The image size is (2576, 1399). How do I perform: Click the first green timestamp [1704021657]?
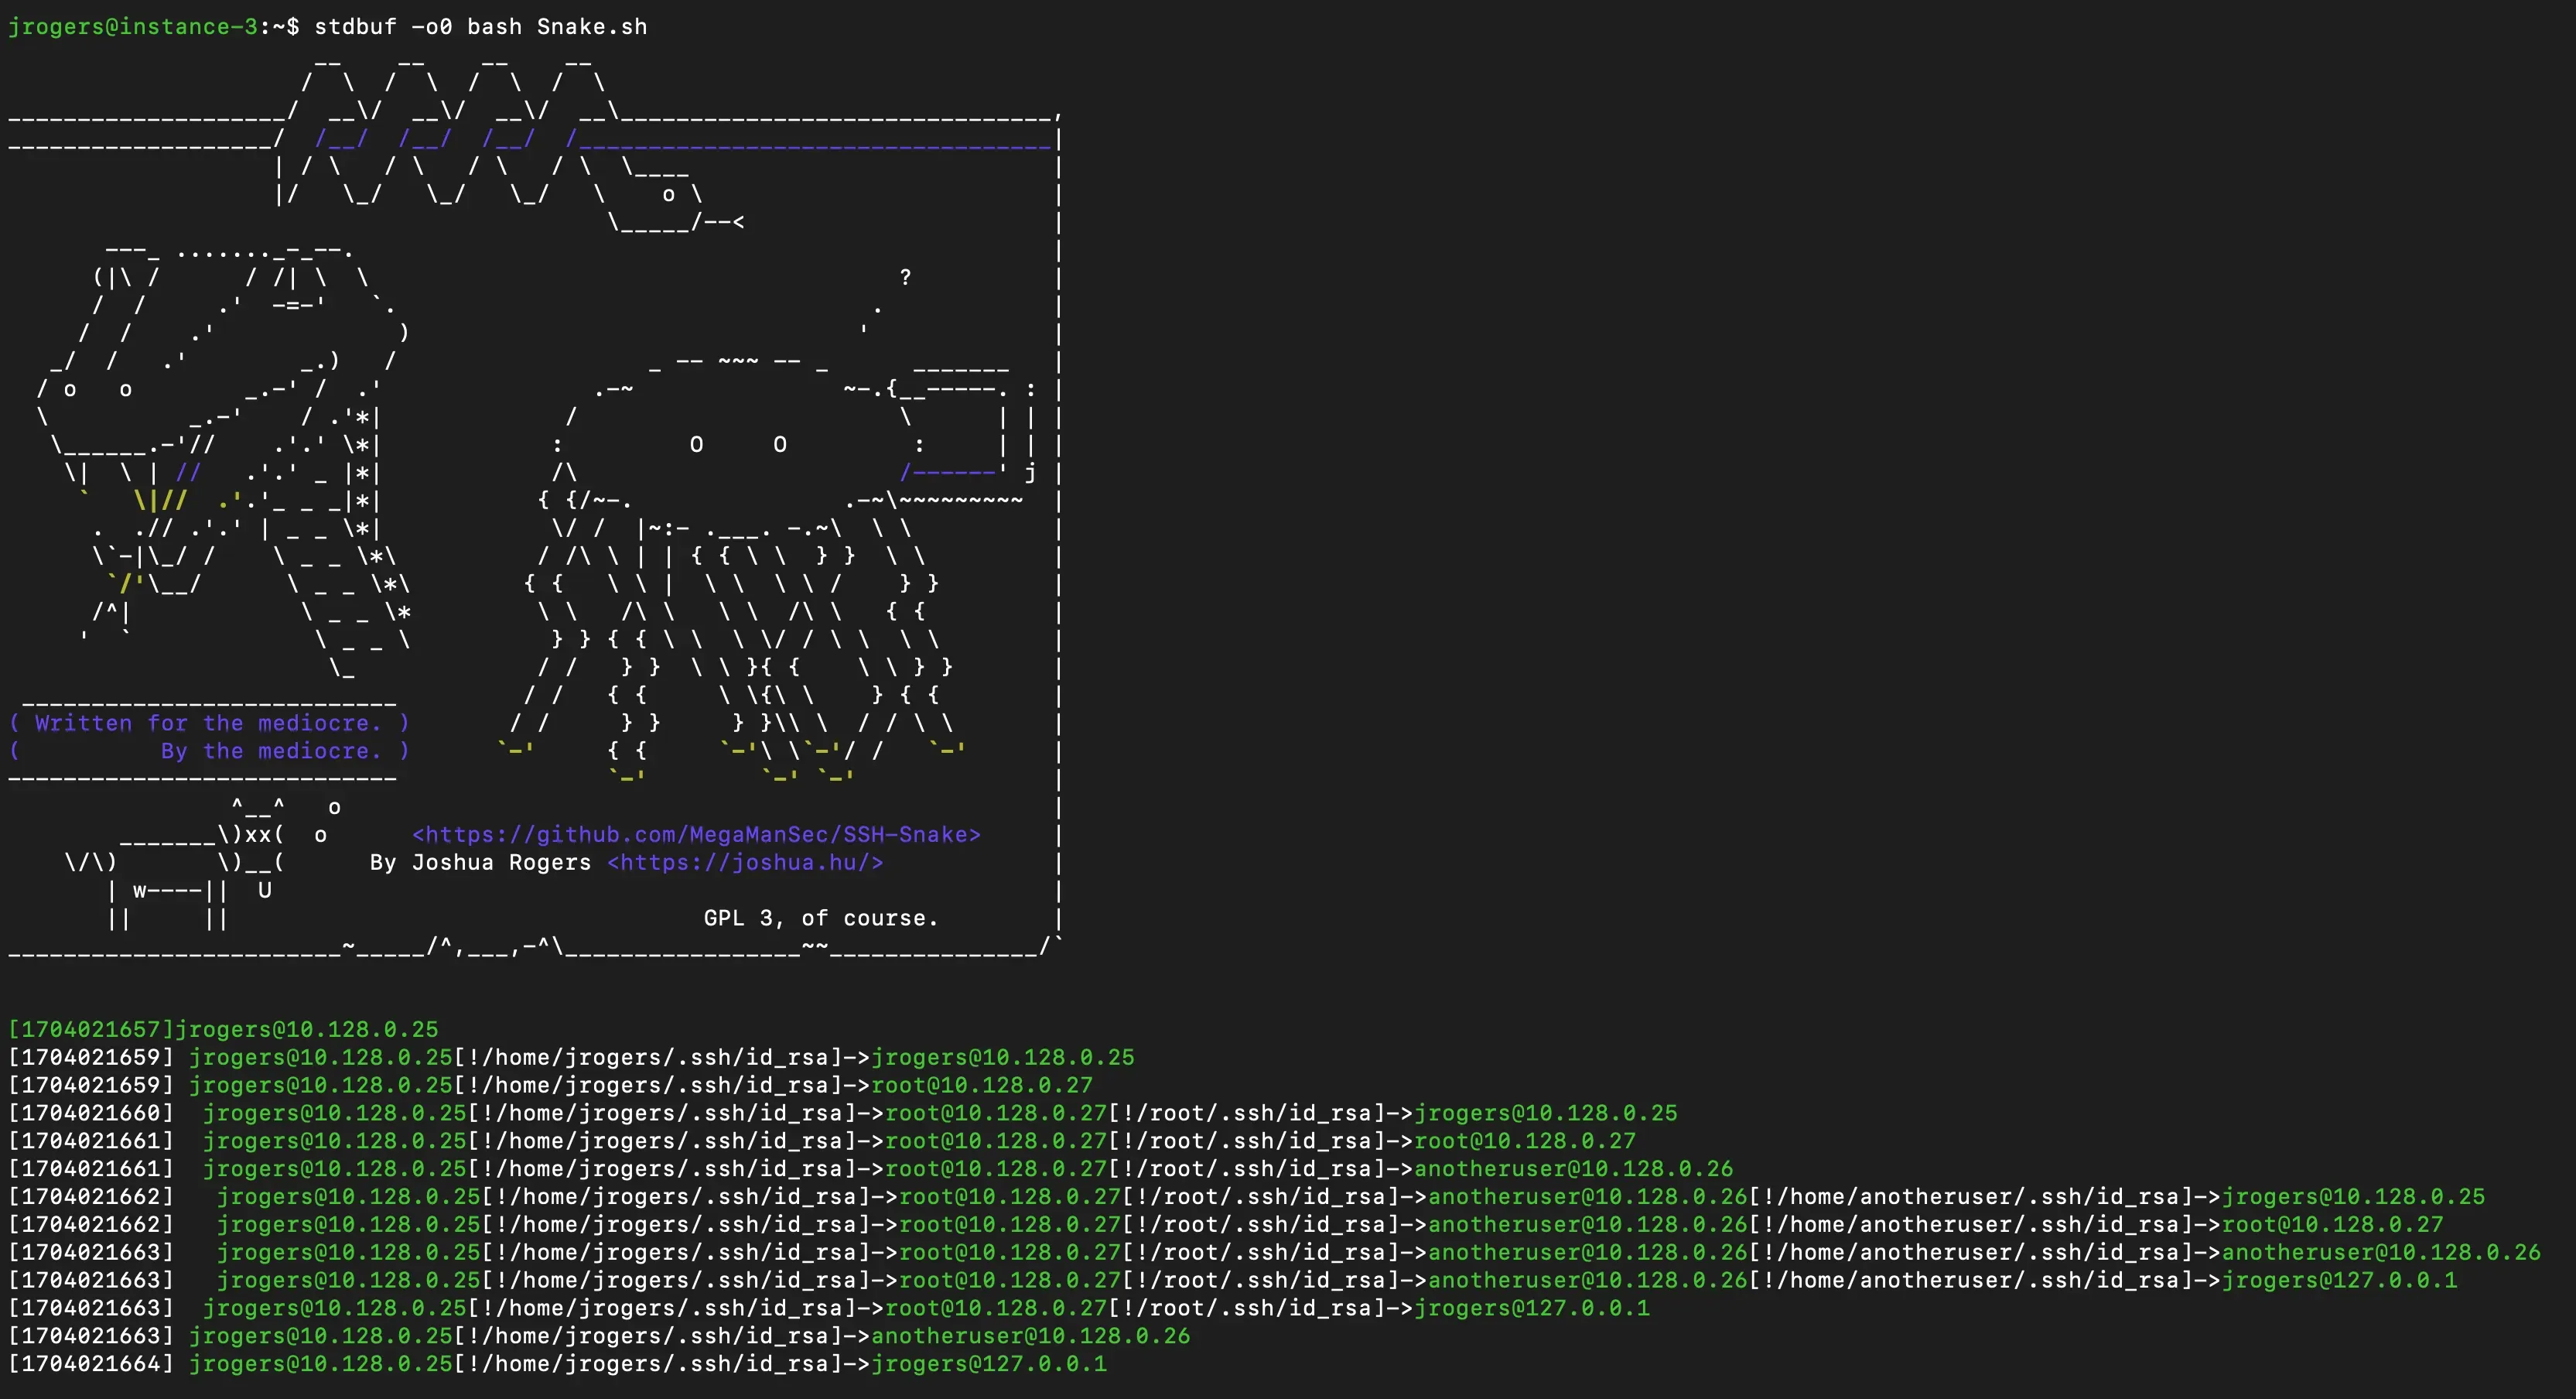(91, 1029)
